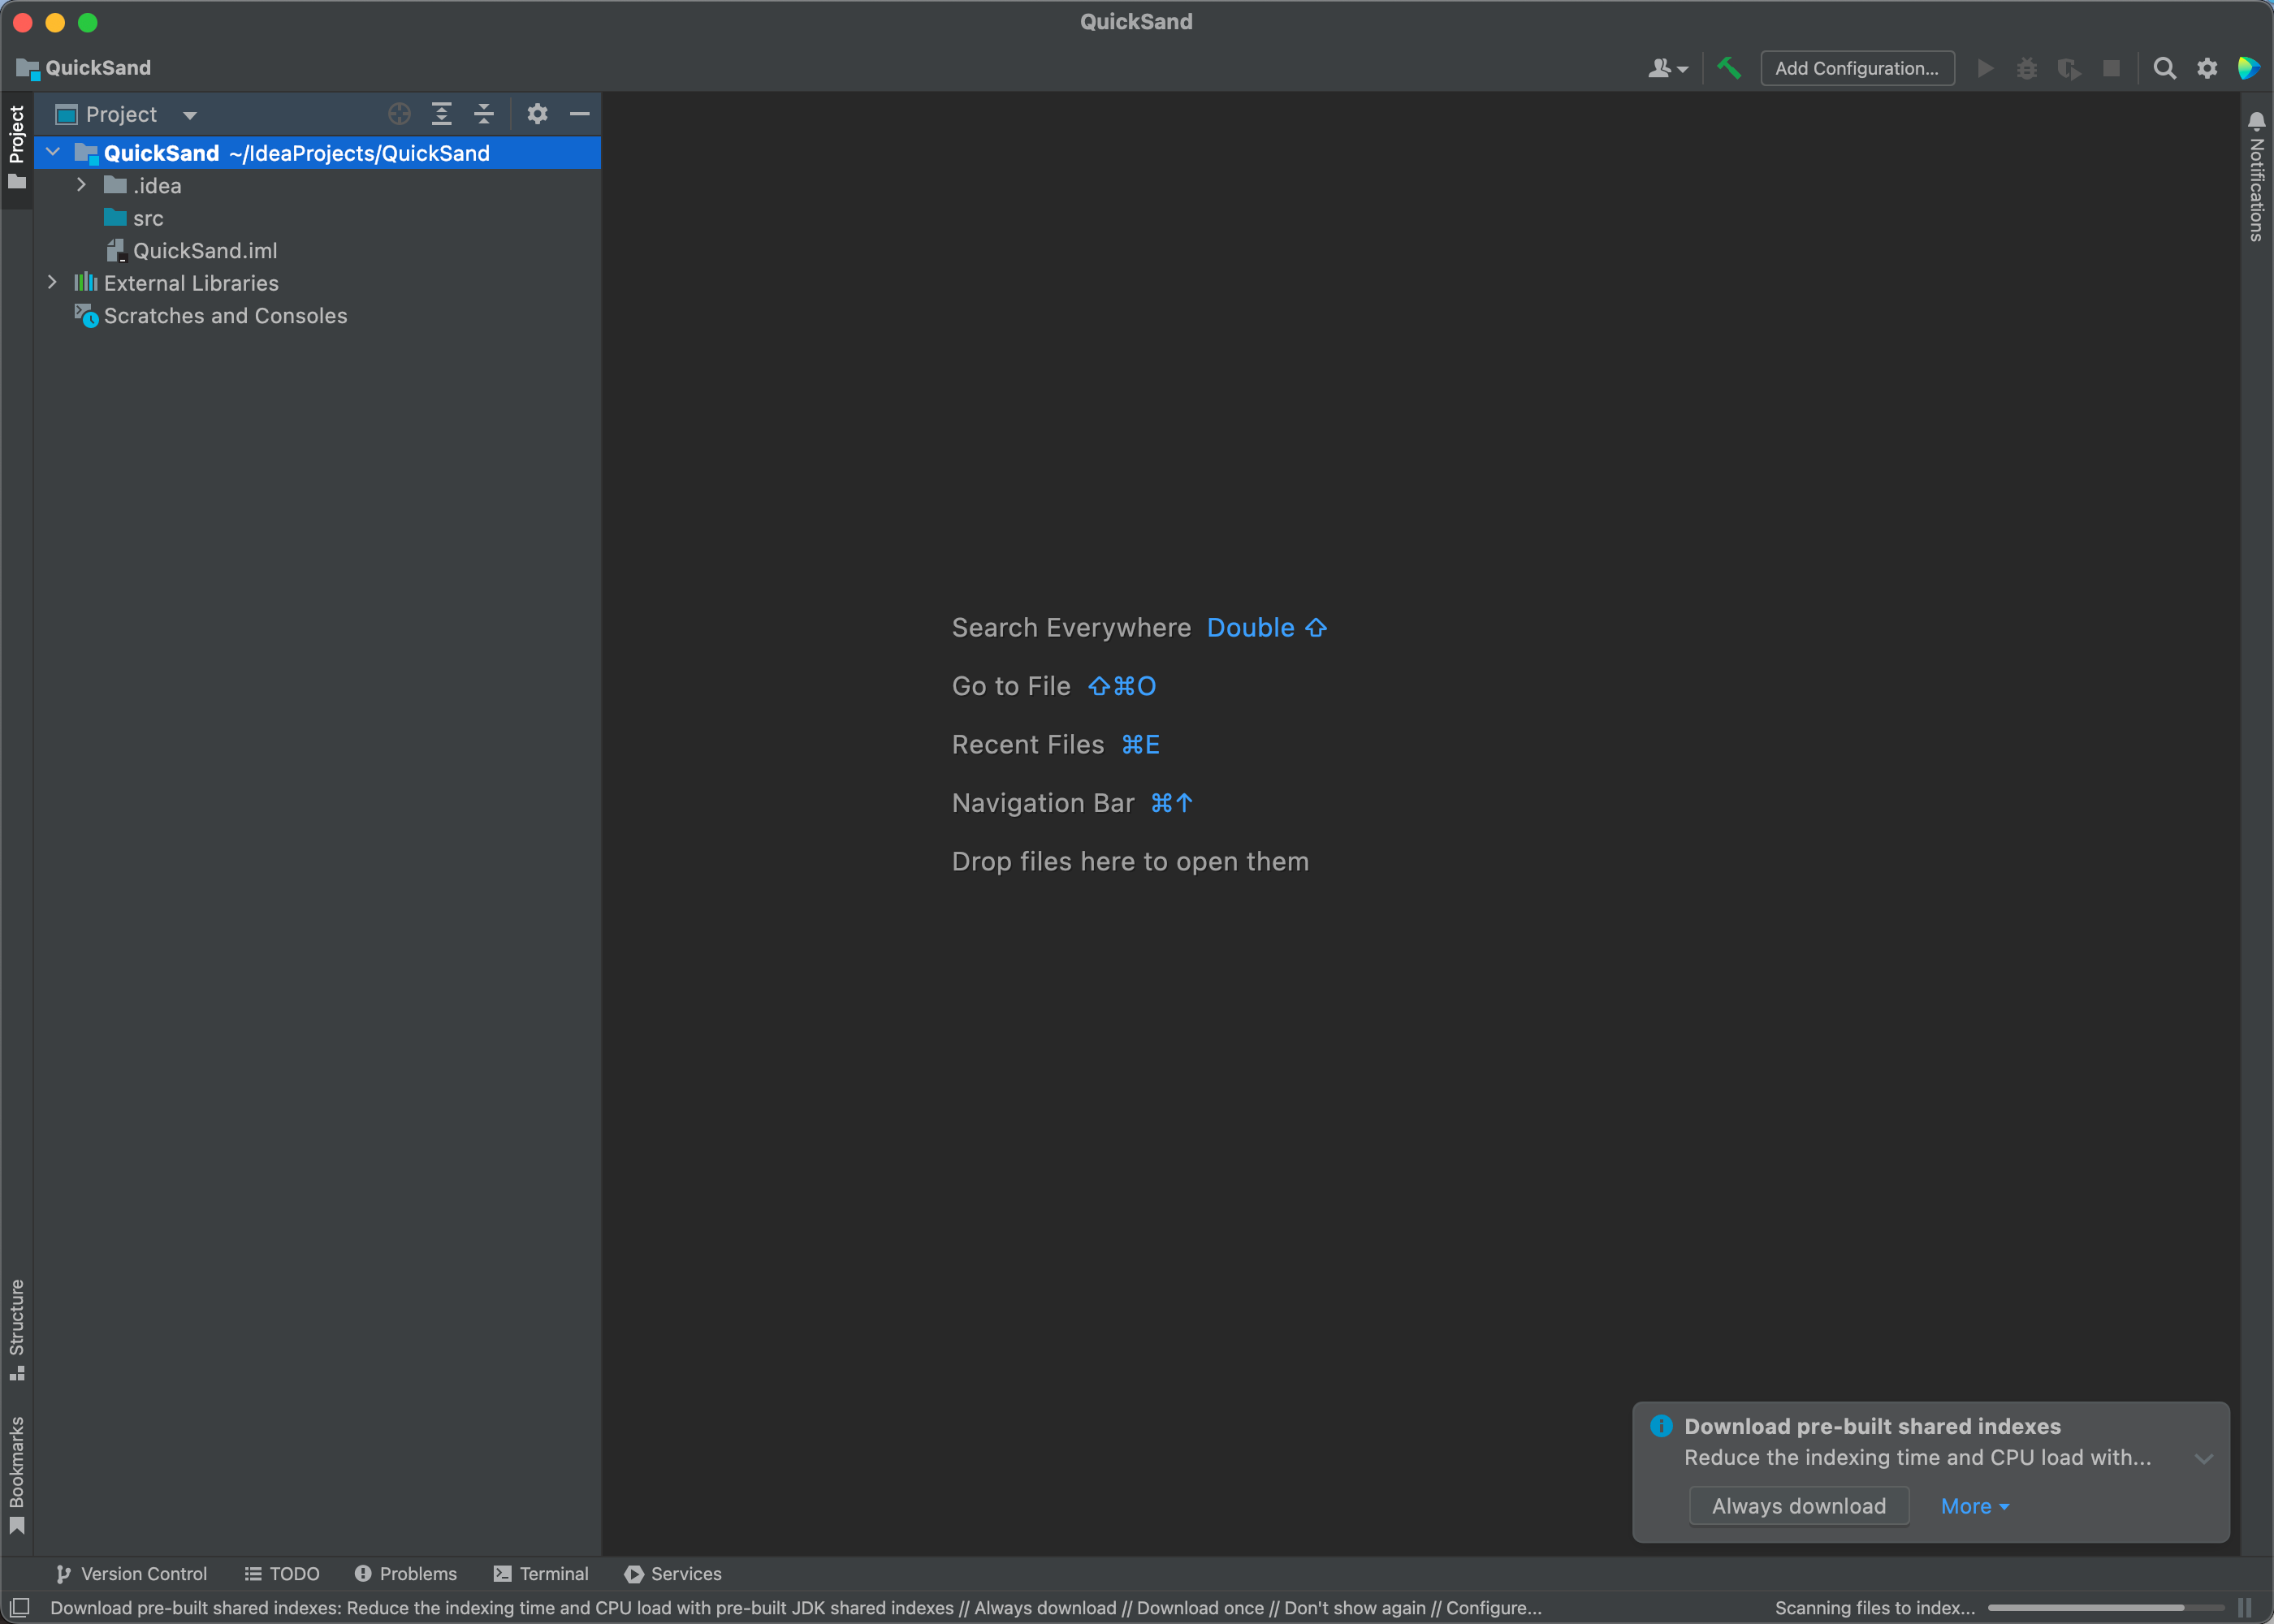Select the External Libraries row

(318, 283)
